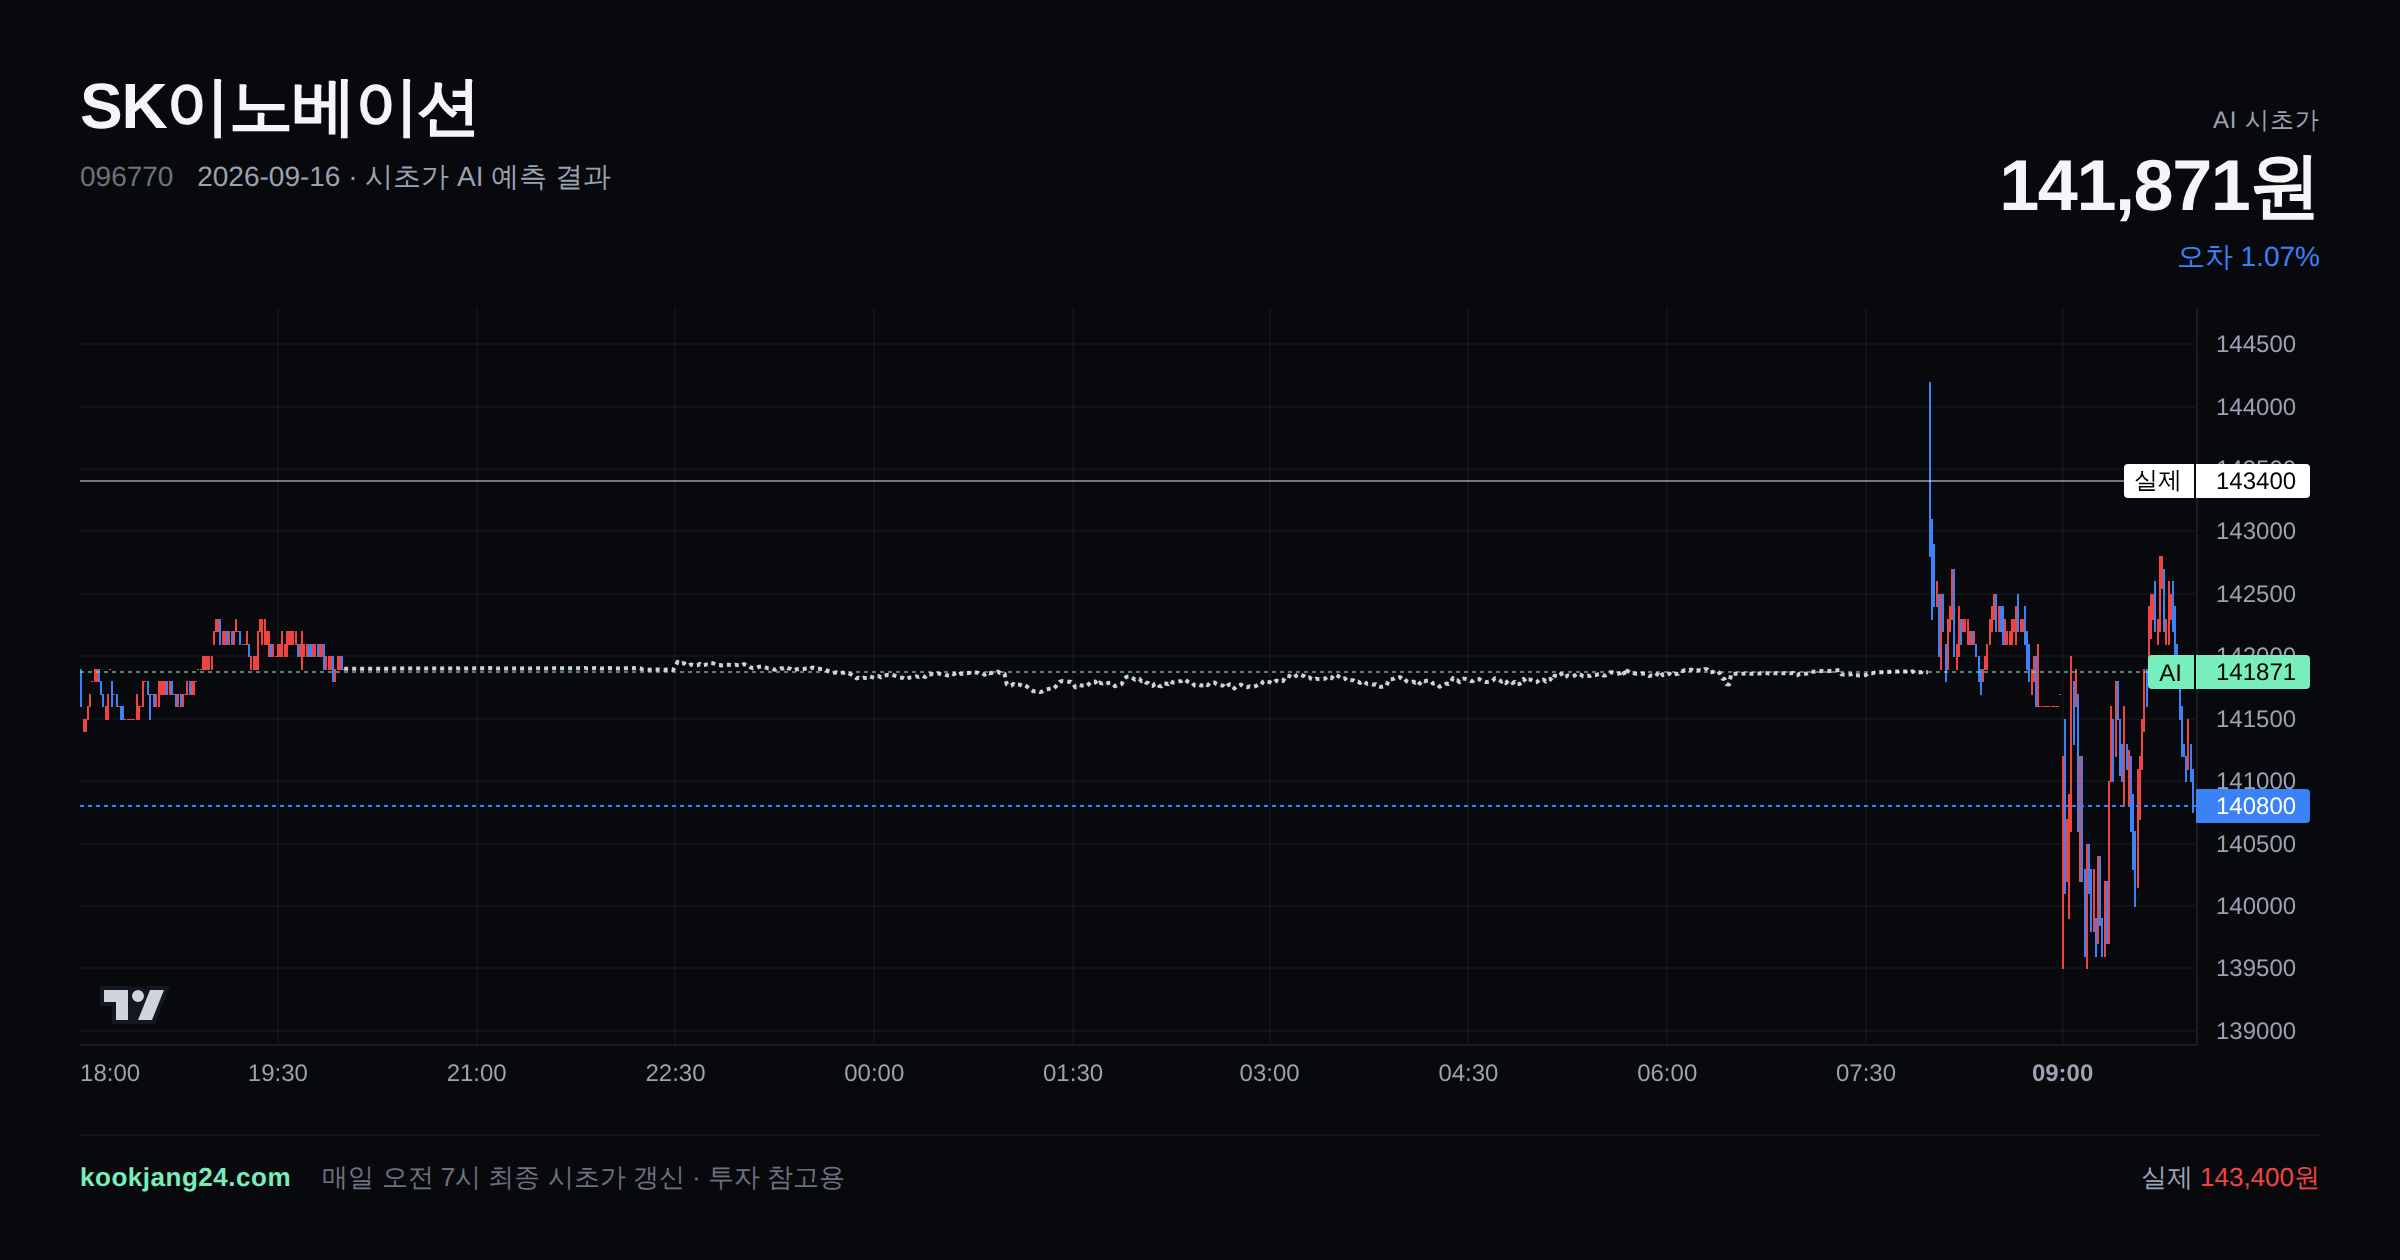Click the 144000 price axis label

pos(2255,407)
